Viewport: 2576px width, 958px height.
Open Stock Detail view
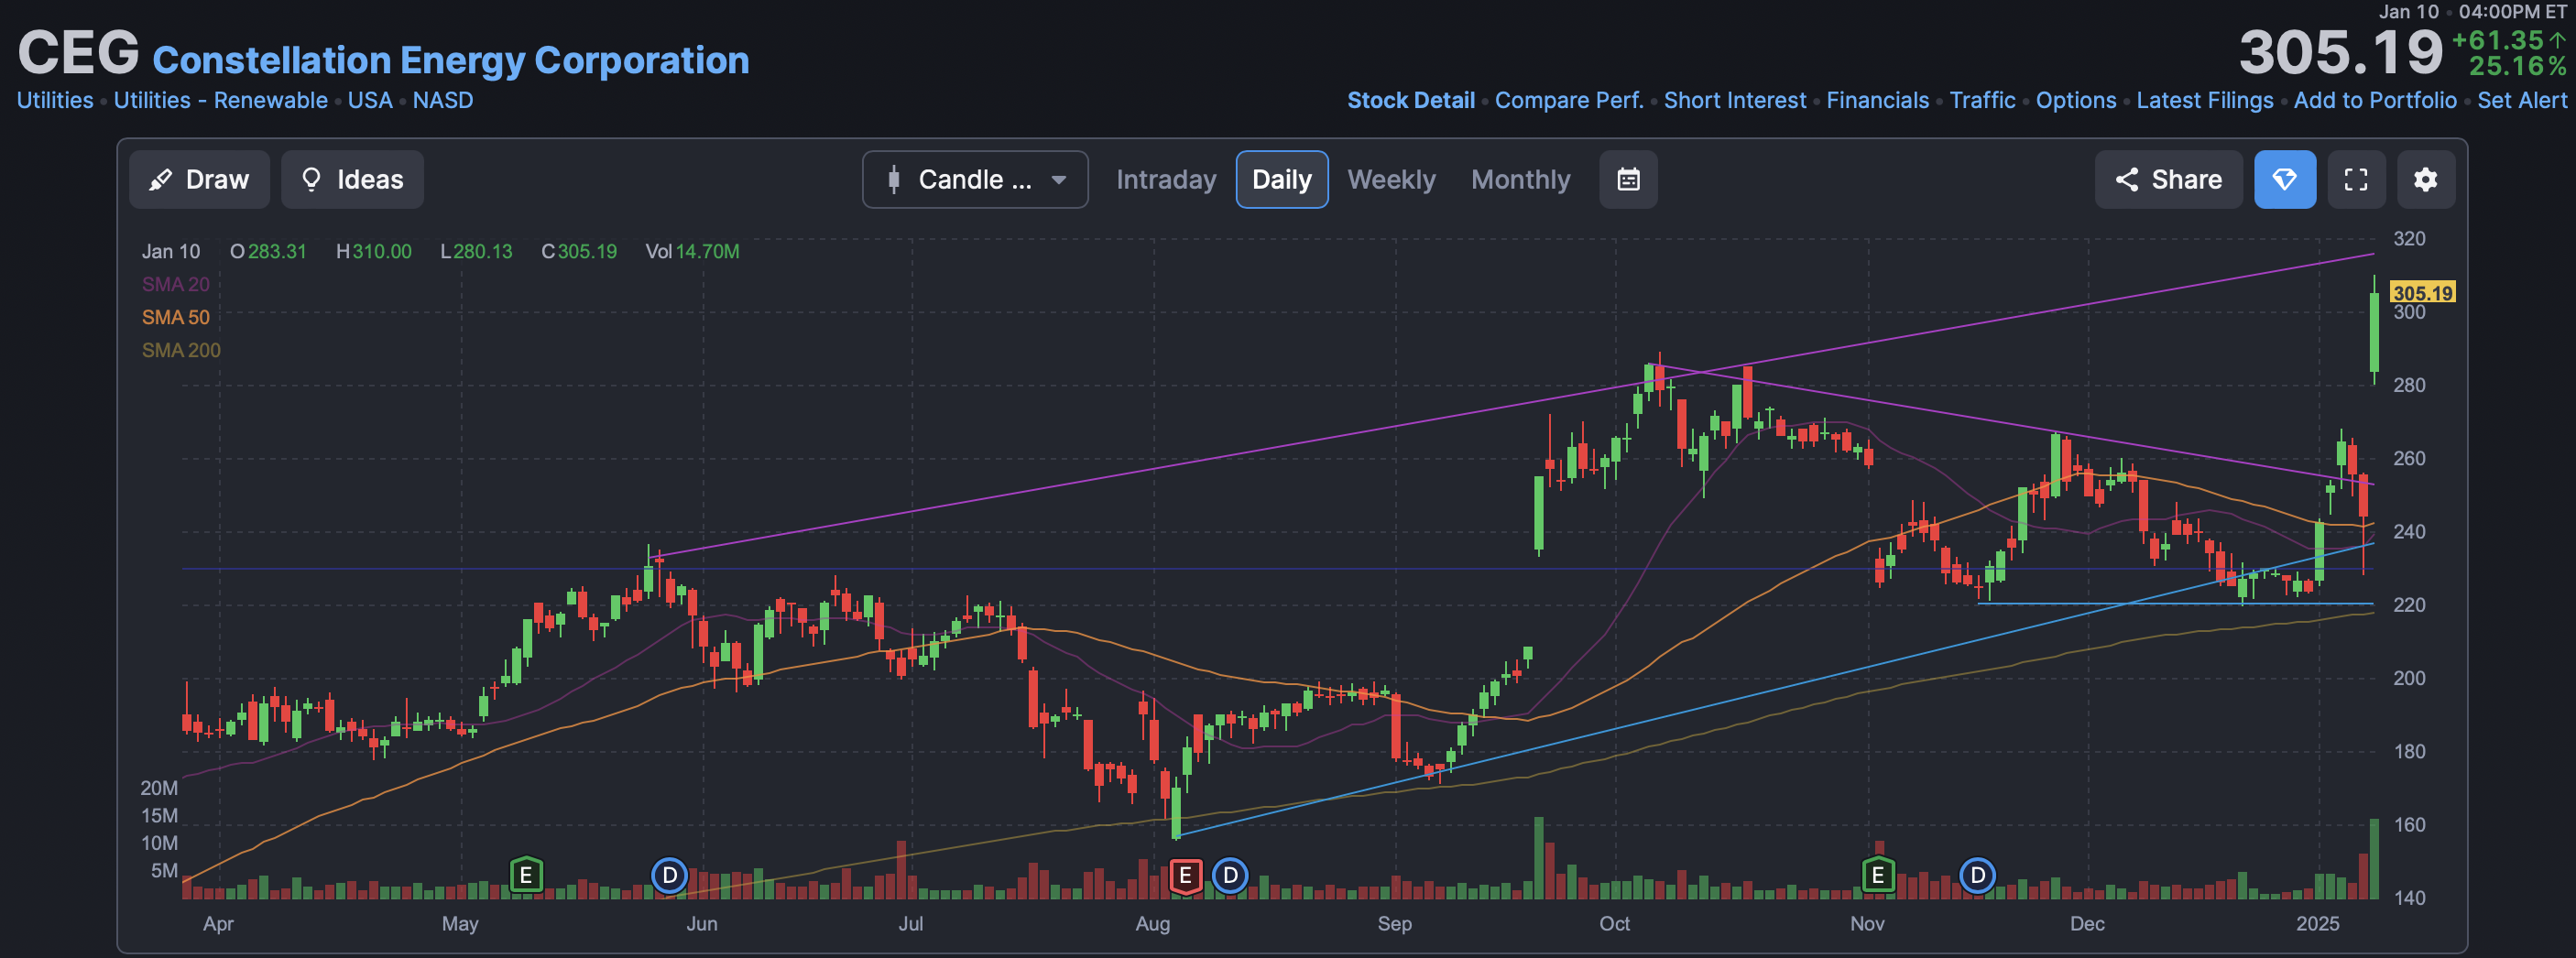click(1410, 100)
